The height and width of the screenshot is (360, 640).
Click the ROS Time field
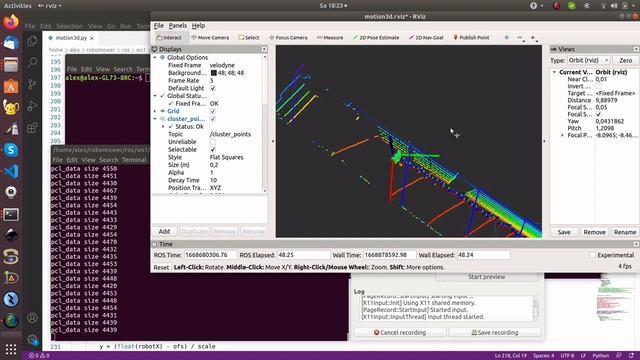(x=210, y=255)
